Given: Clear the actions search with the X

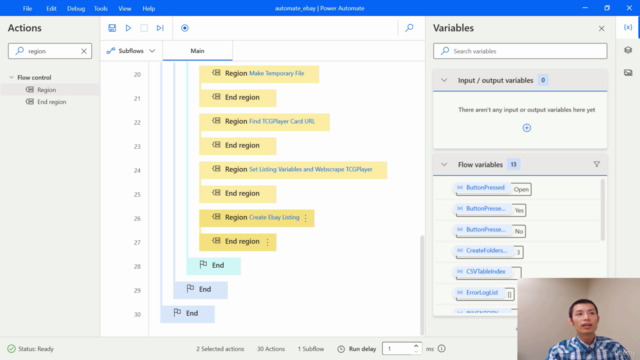Looking at the screenshot, I should (x=84, y=51).
